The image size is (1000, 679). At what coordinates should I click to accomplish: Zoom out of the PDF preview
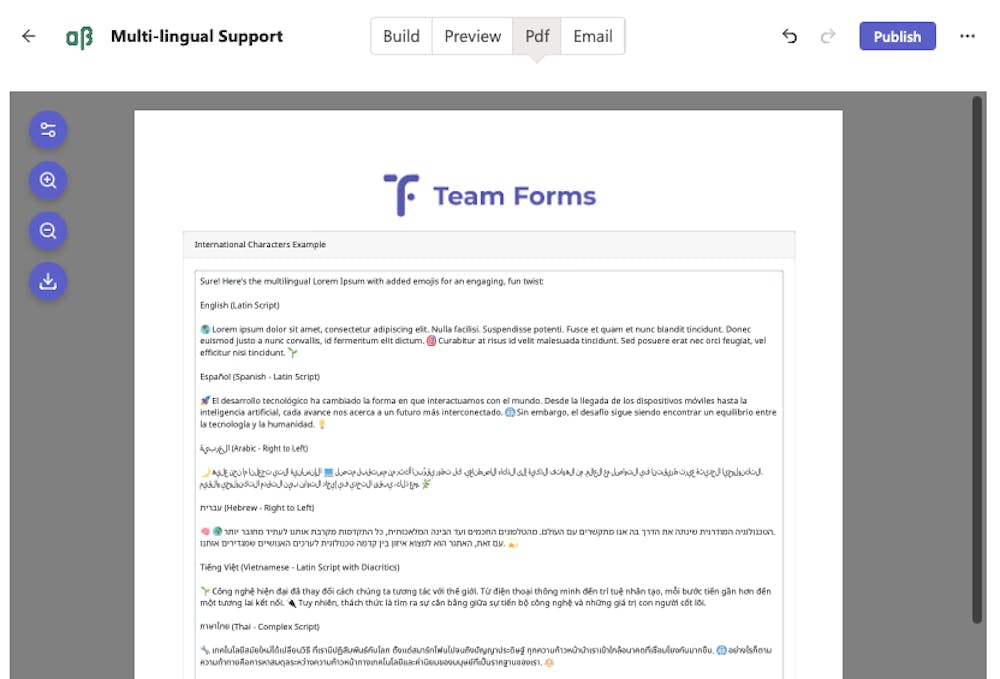(x=47, y=231)
